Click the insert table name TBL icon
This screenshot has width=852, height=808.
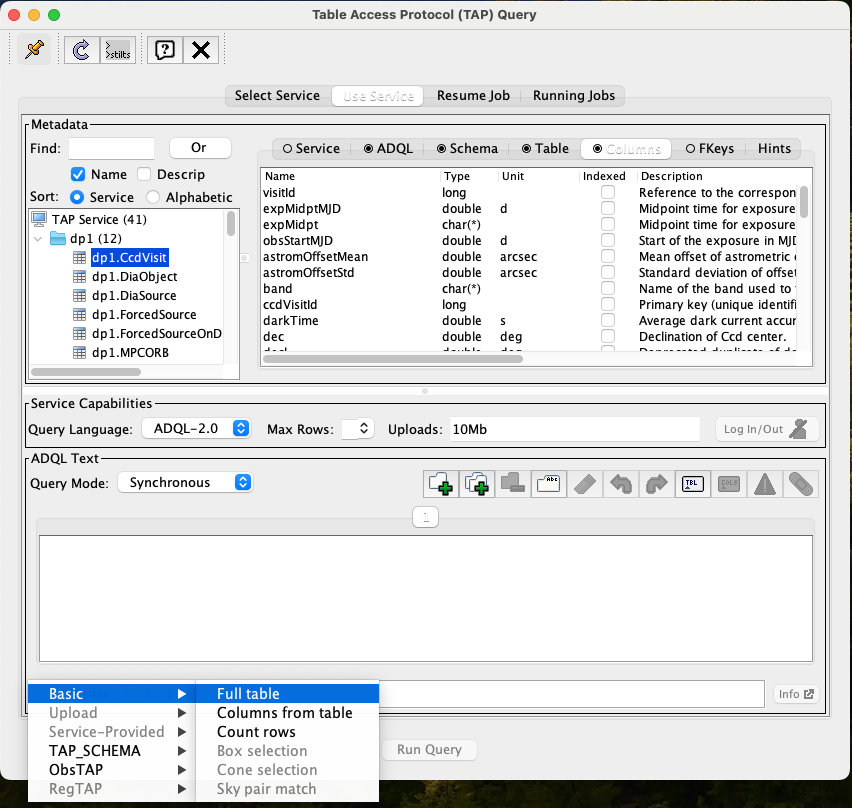tap(692, 483)
